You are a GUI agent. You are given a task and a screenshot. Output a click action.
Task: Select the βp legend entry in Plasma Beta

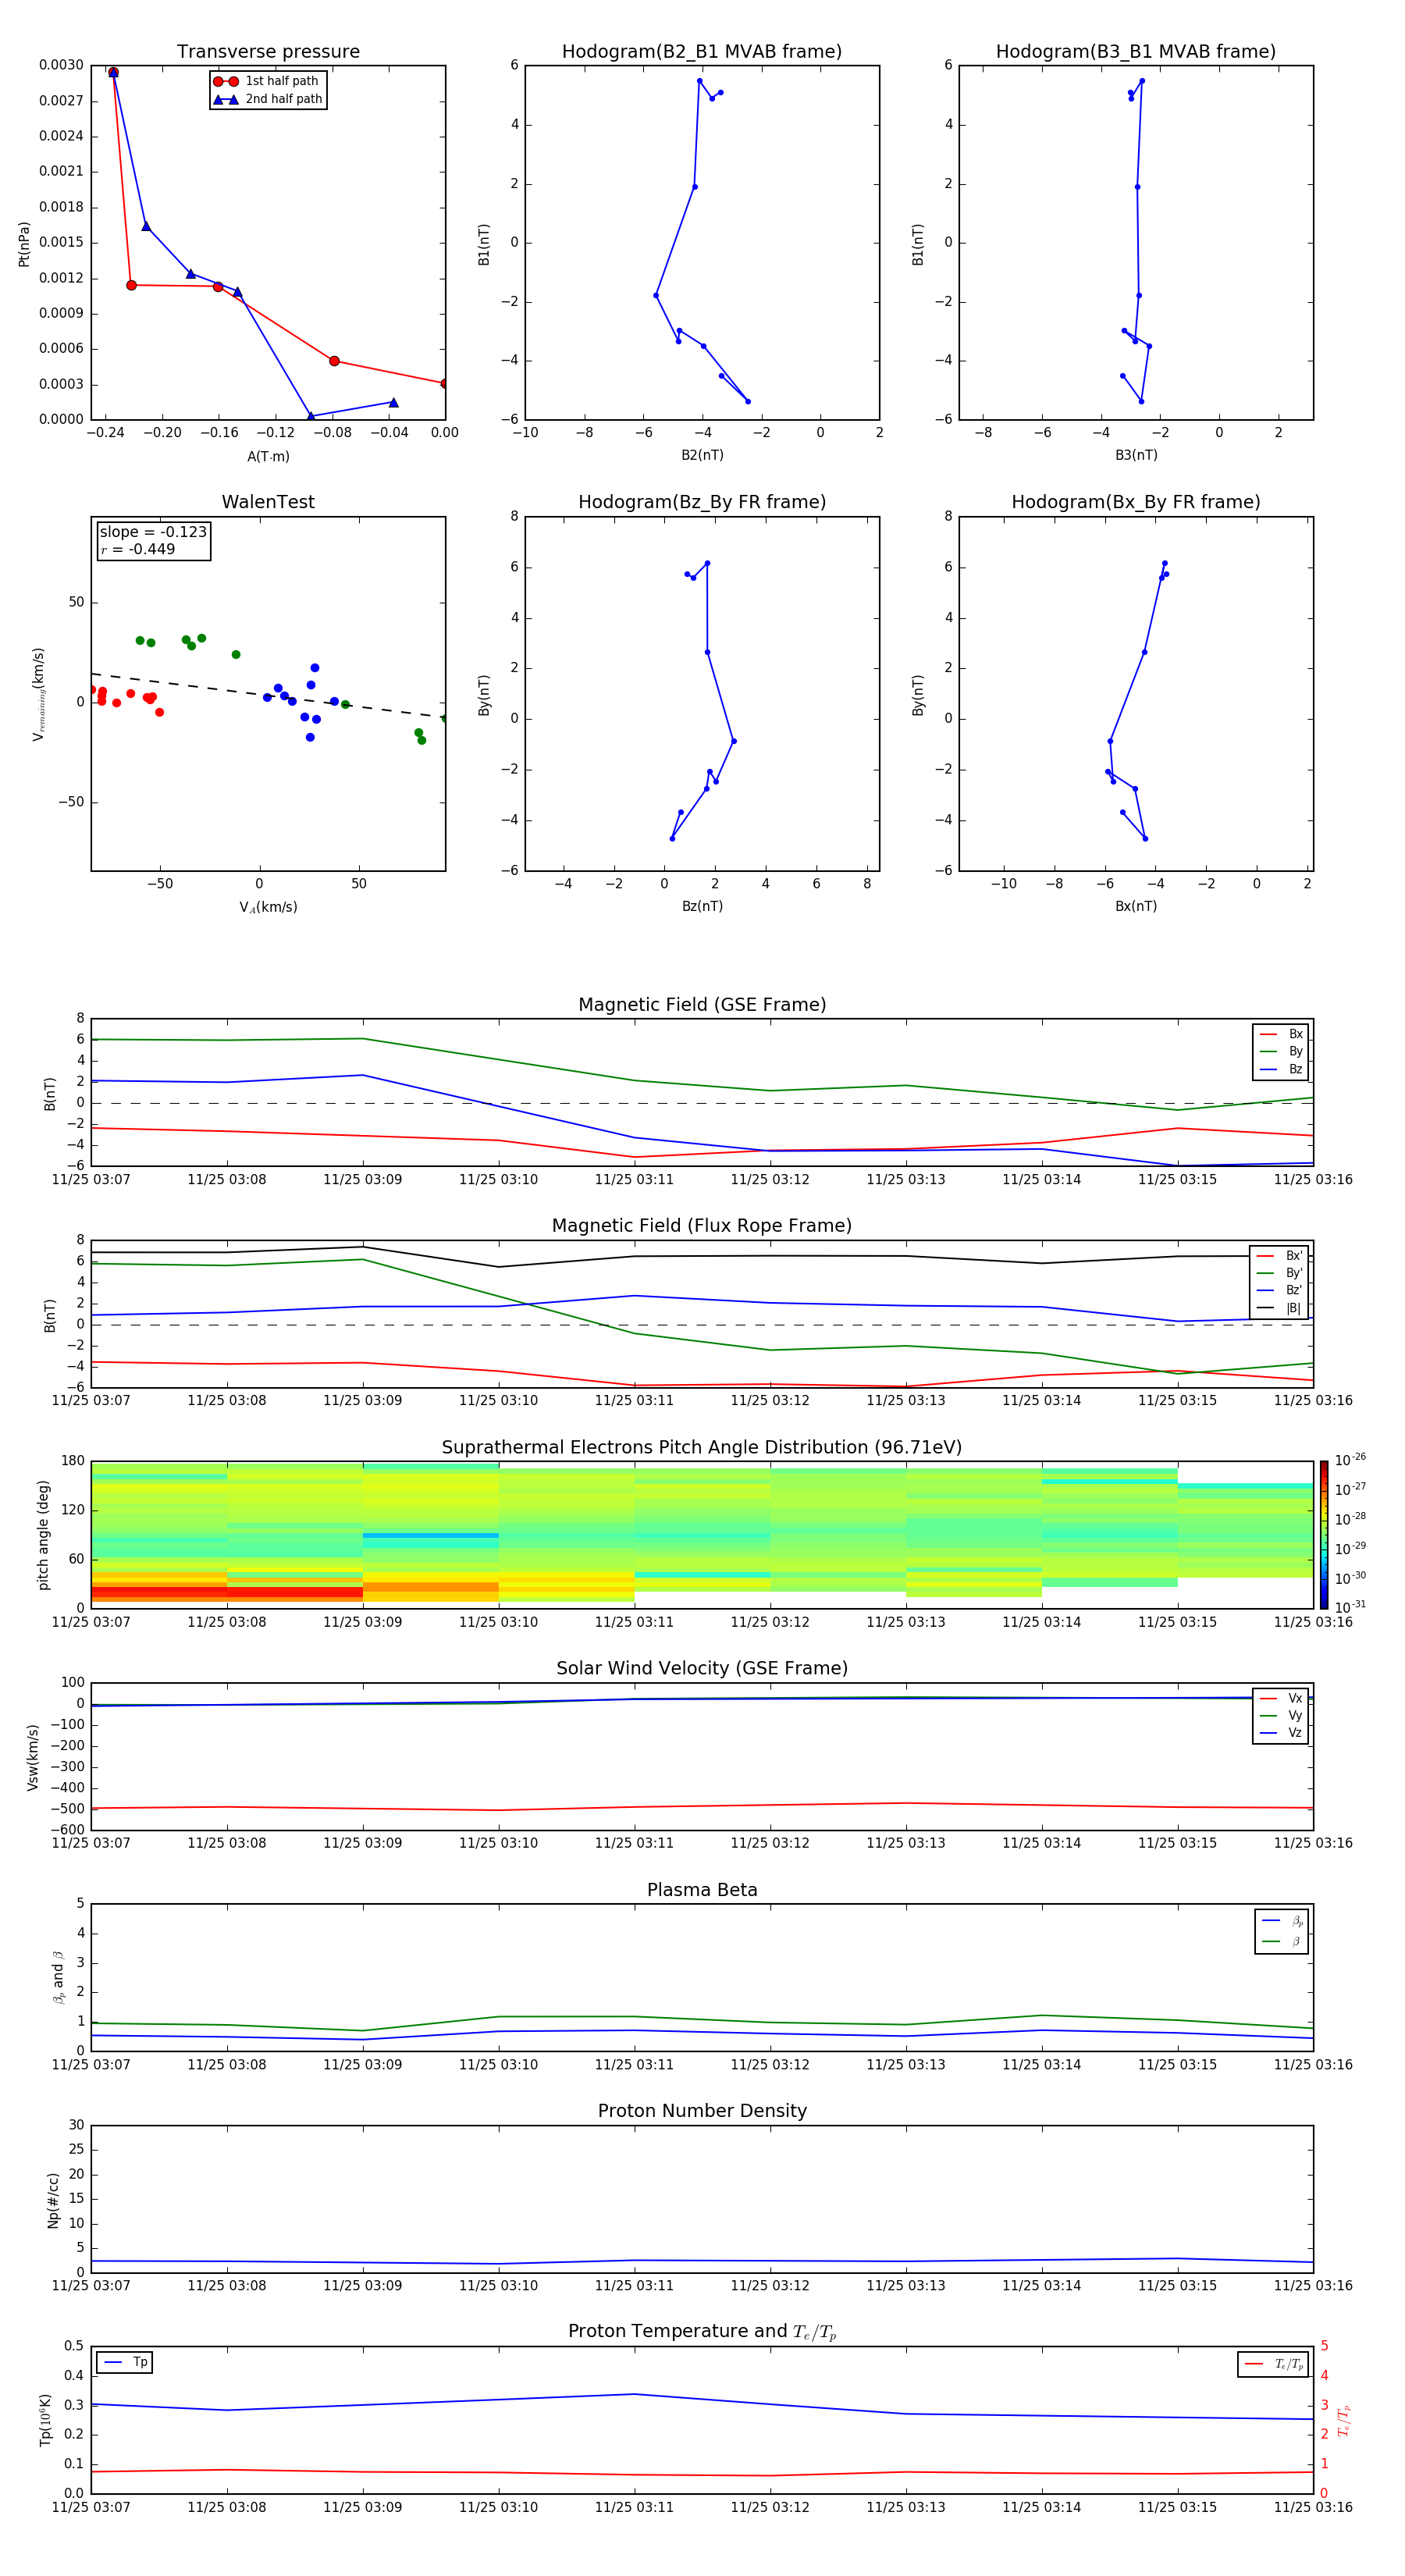pyautogui.click(x=1282, y=1920)
